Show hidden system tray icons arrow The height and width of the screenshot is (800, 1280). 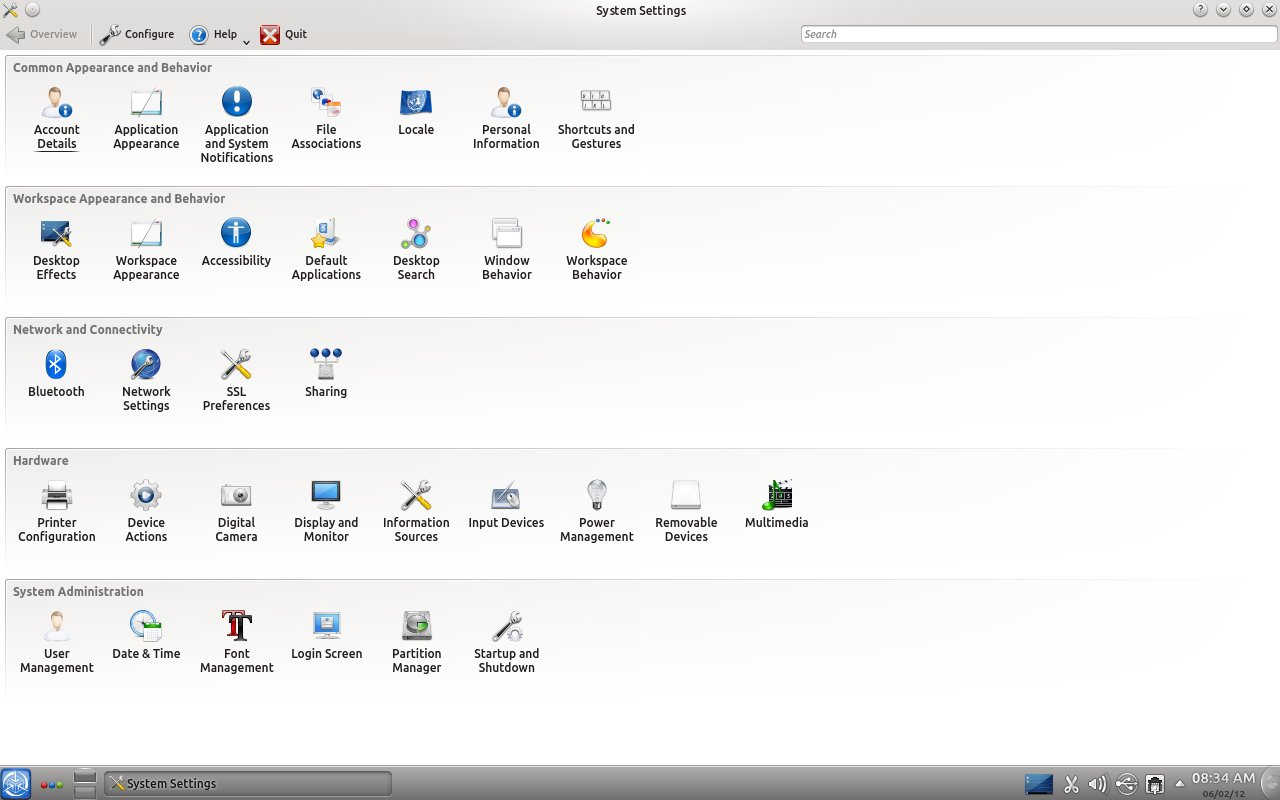click(x=1179, y=783)
